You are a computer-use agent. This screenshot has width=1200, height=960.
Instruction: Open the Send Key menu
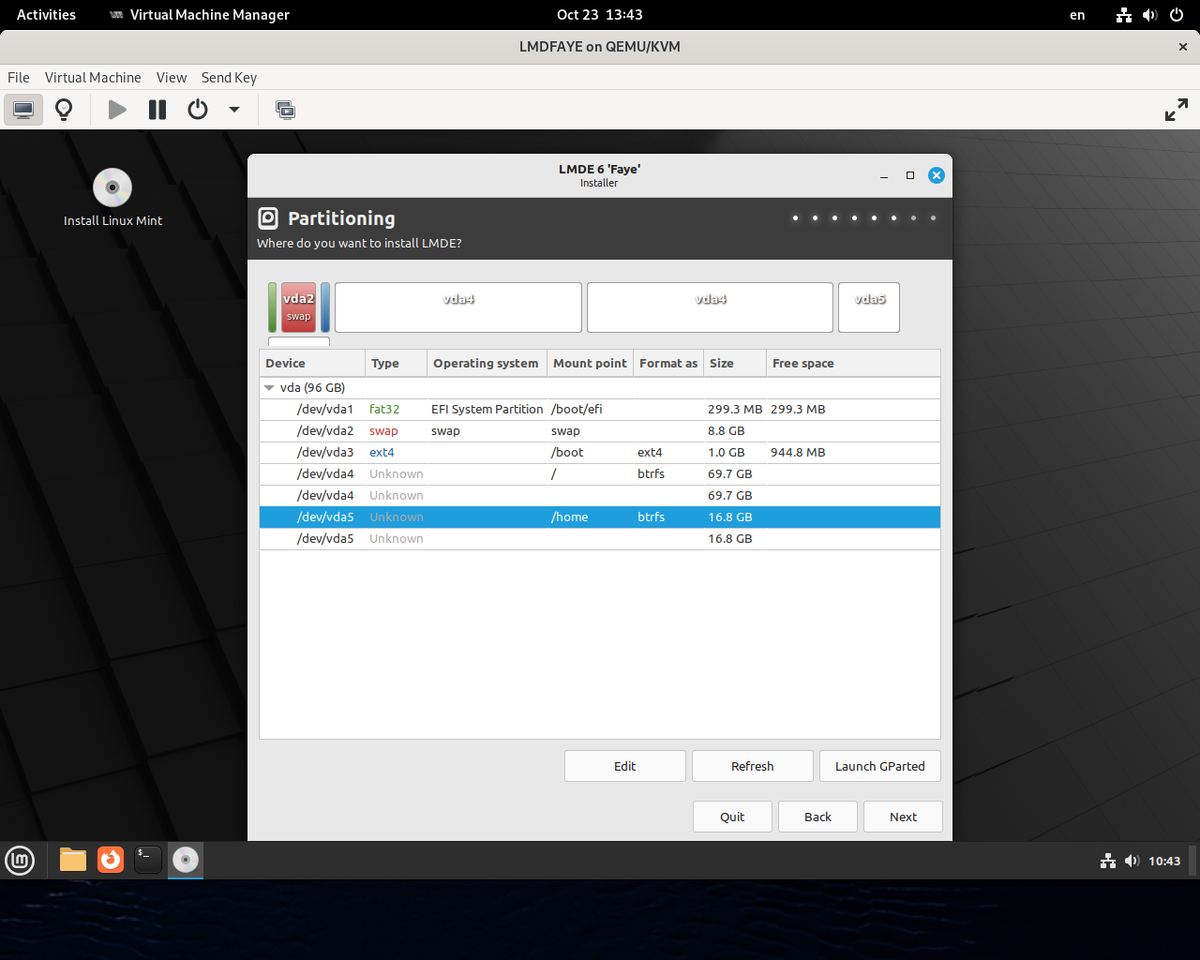[229, 77]
